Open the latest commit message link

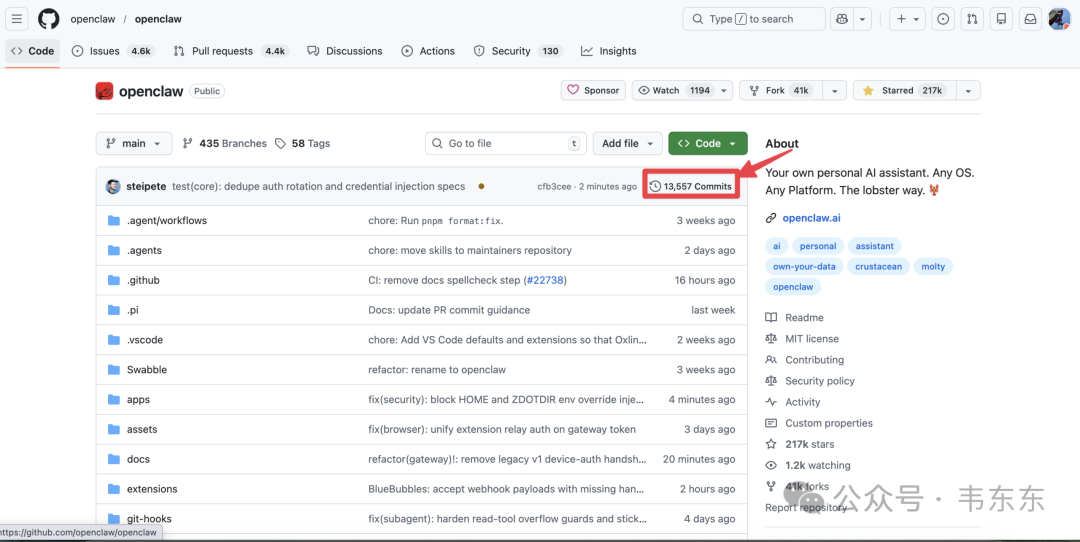tap(319, 187)
